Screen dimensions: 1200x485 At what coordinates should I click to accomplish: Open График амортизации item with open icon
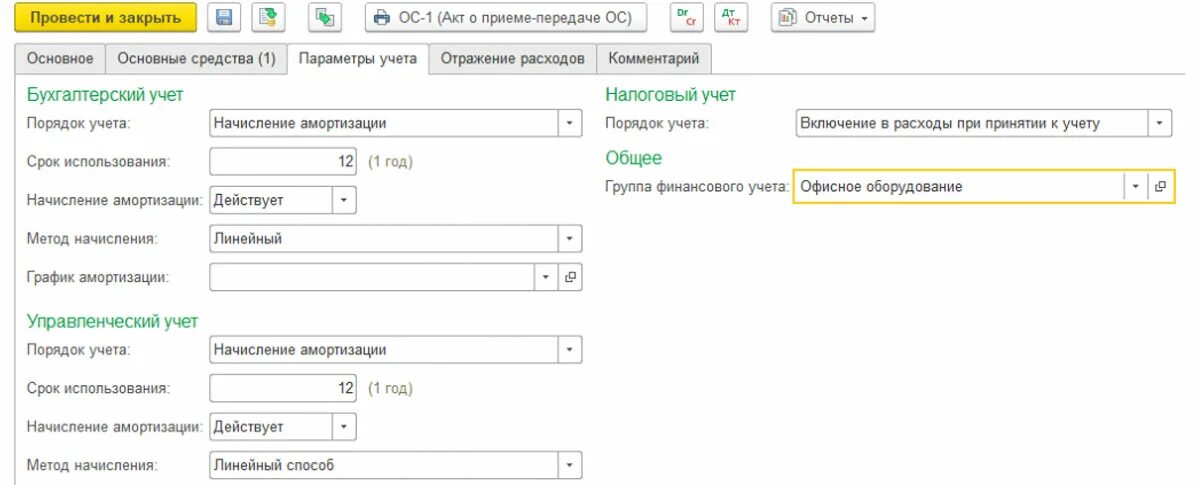pos(570,277)
